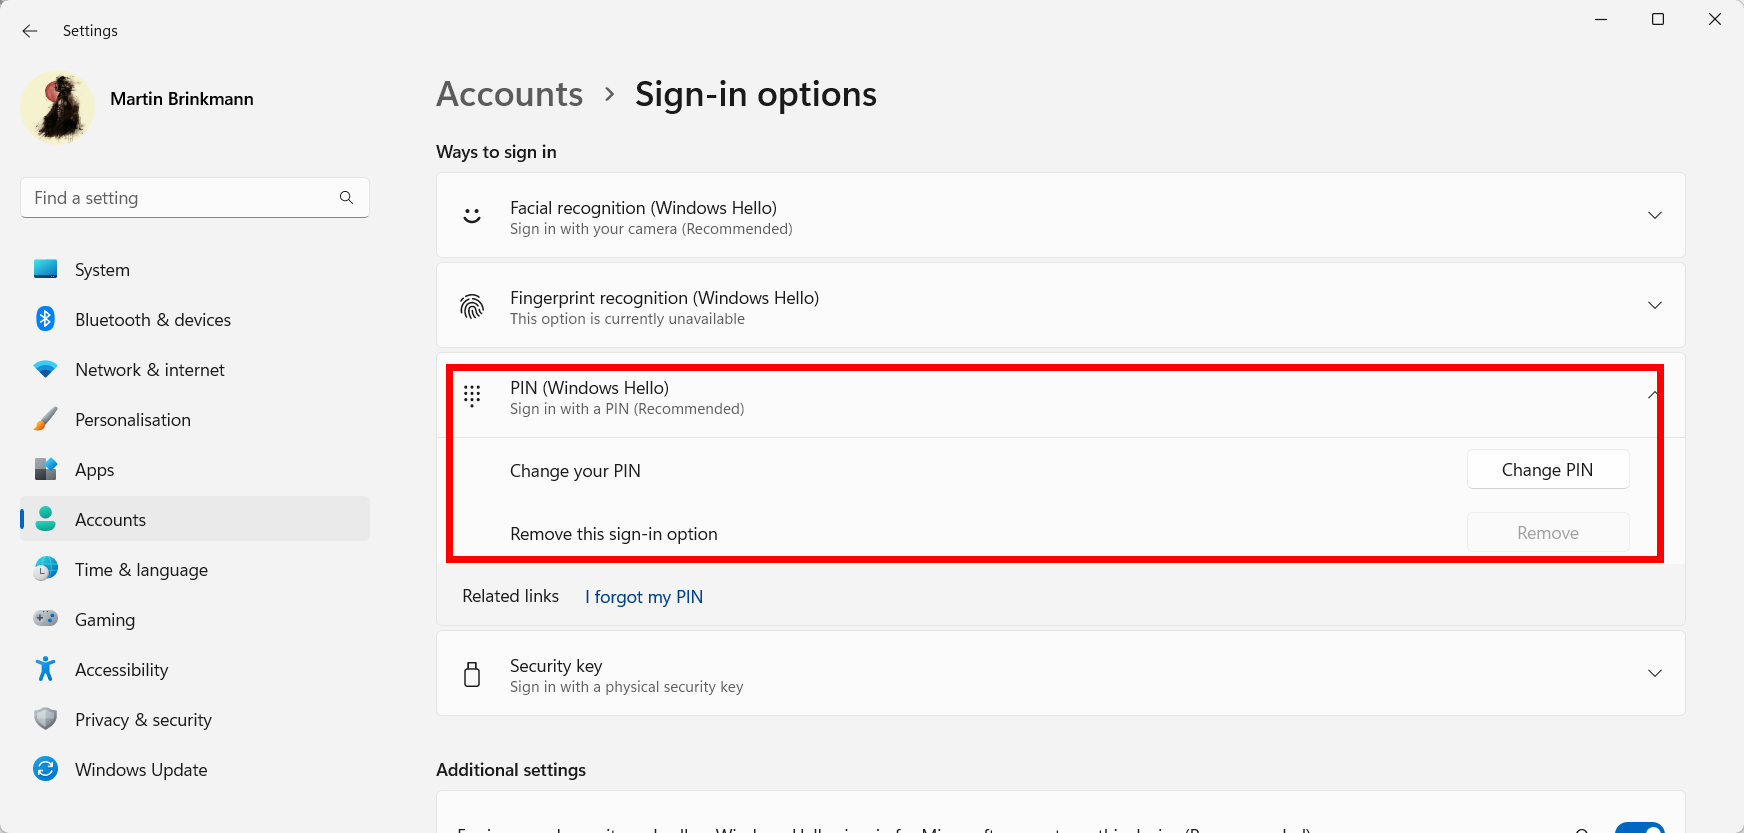Maximize the Settings window
Screen dimensions: 1744x833
coord(1658,19)
